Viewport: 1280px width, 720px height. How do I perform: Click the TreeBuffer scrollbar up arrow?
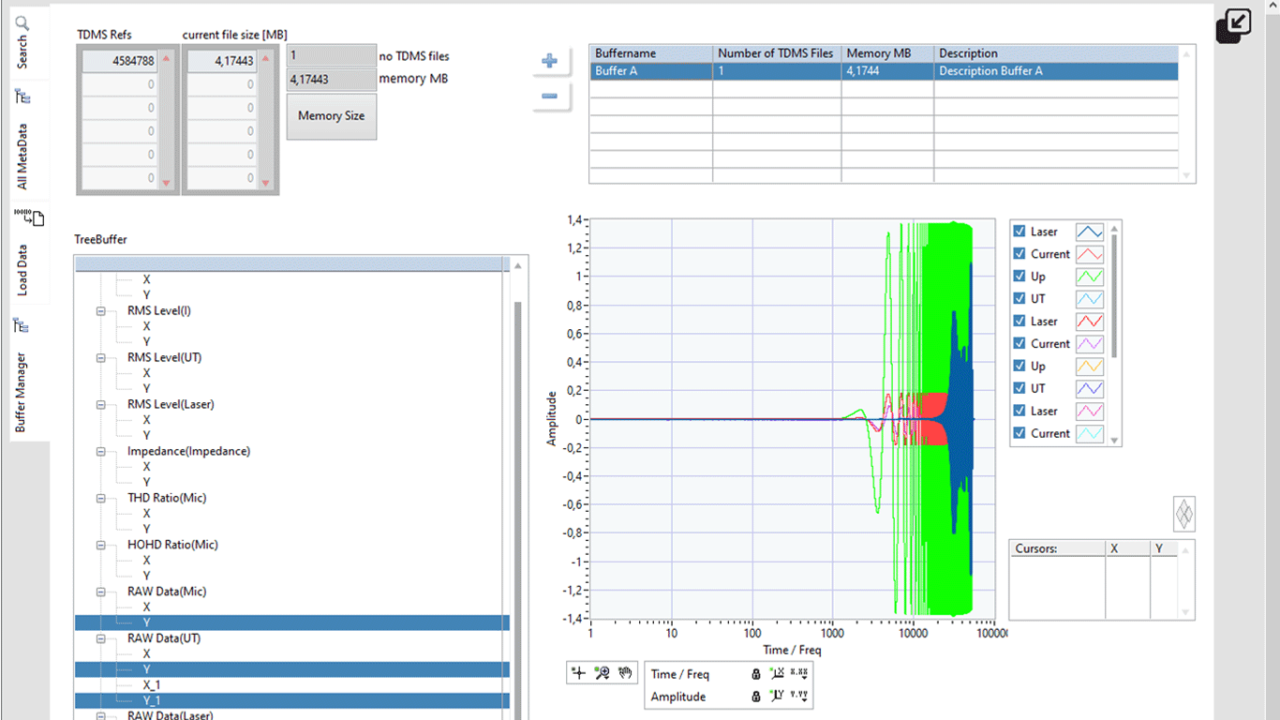tap(517, 266)
